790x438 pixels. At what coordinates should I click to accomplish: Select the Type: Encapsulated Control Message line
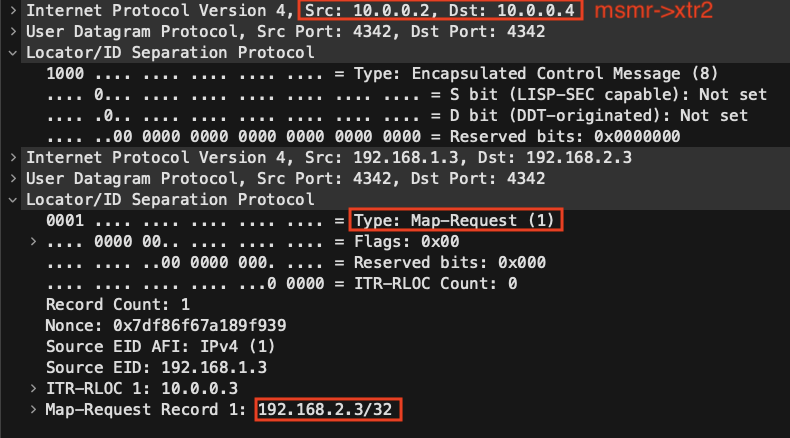click(x=382, y=74)
